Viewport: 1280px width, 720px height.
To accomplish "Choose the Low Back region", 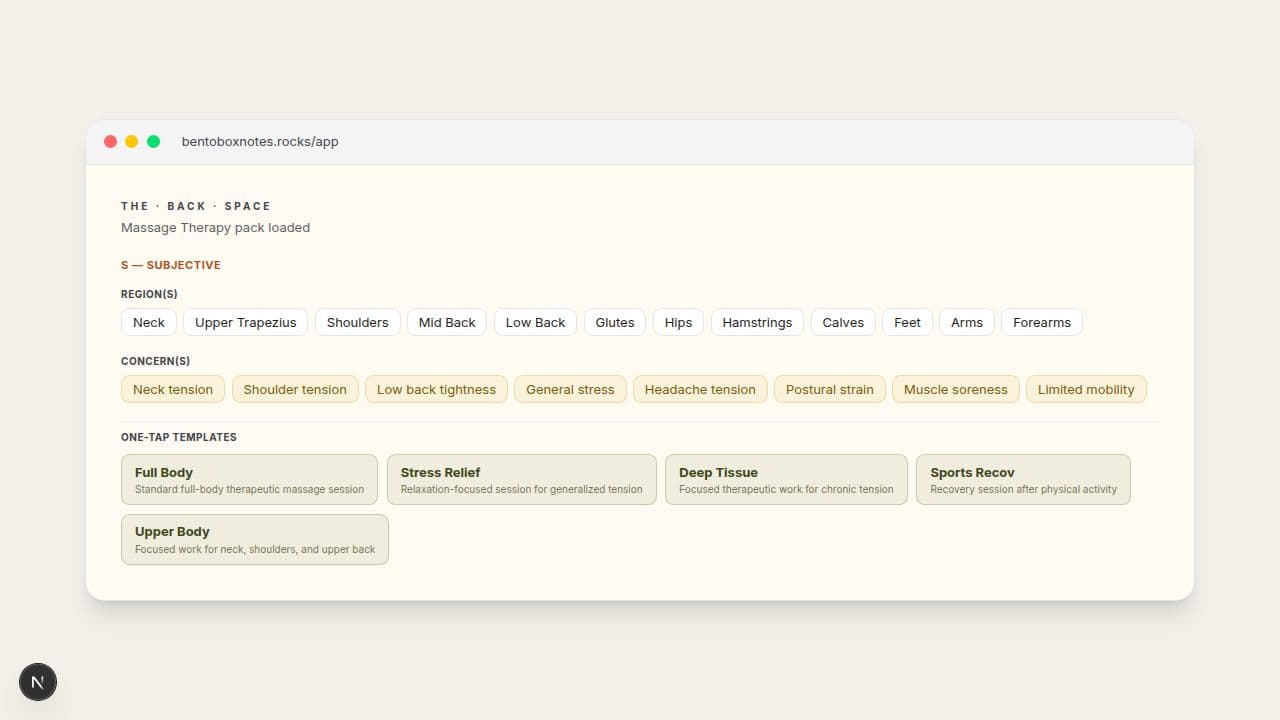I will coord(536,322).
